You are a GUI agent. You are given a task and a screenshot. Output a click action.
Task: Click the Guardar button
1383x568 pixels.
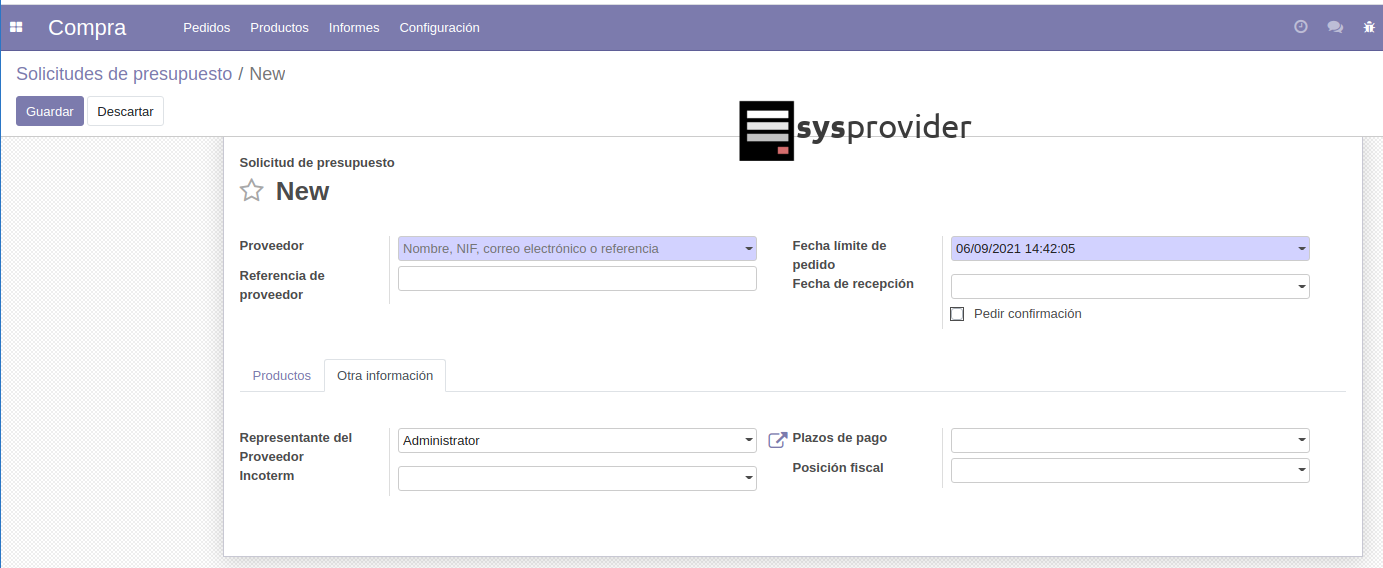pos(50,111)
